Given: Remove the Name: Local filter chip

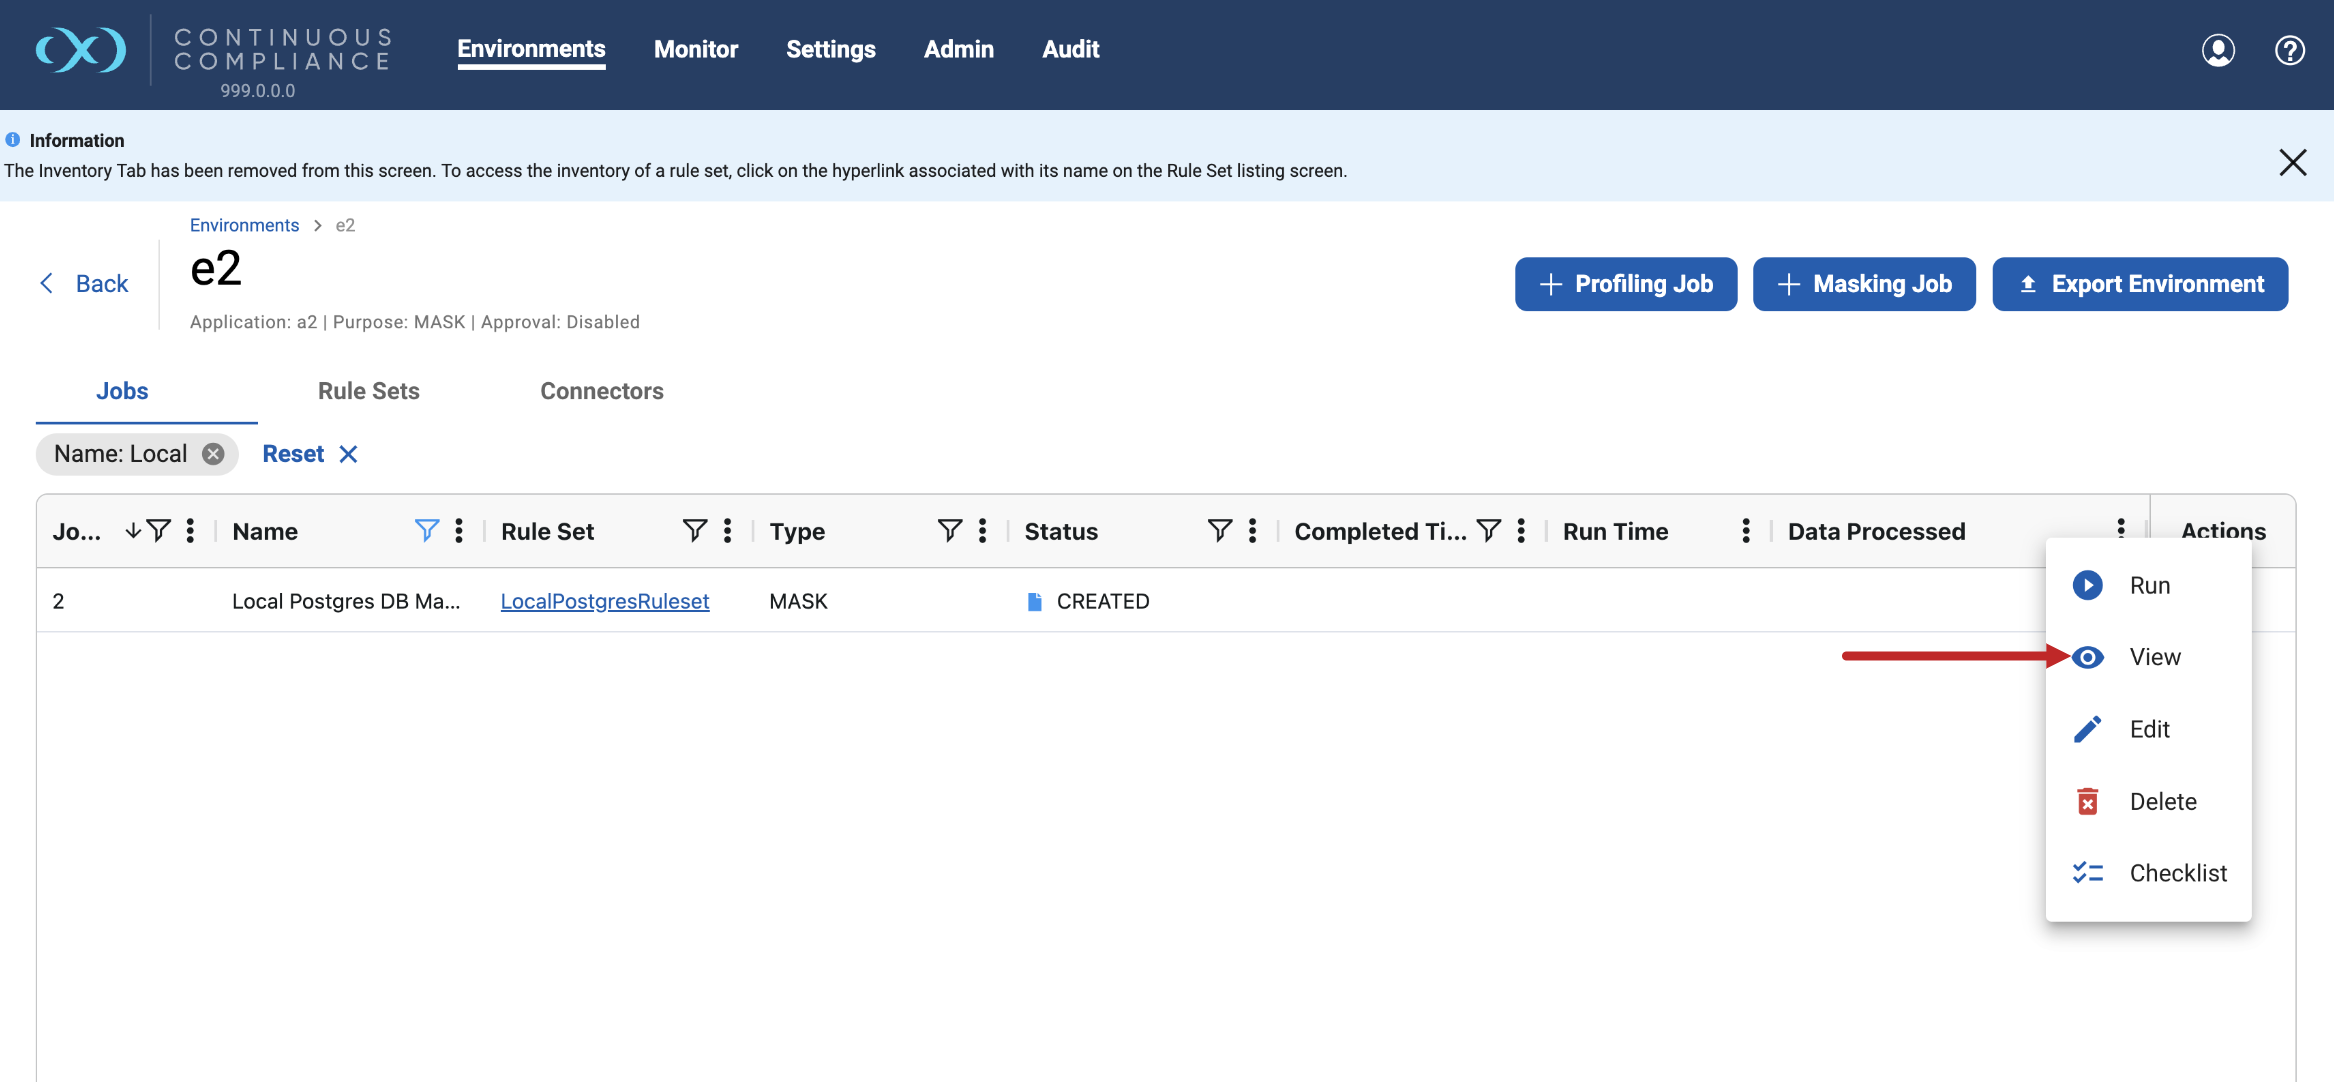Looking at the screenshot, I should point(213,454).
